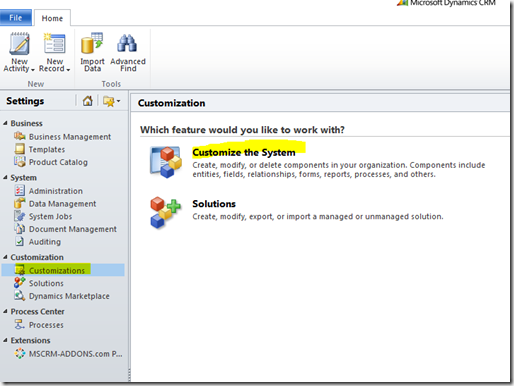
Task: Click the Business Management icon
Action: (x=20, y=136)
